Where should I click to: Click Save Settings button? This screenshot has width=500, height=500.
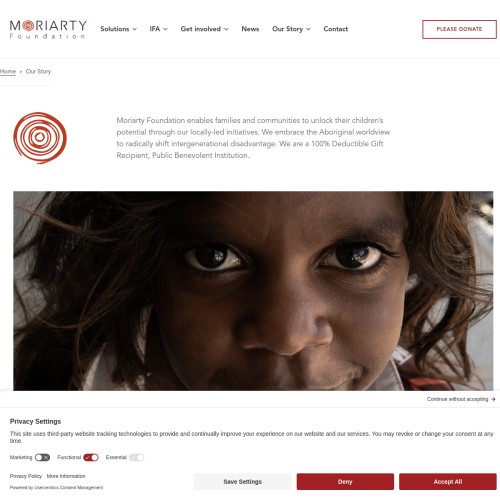click(242, 481)
